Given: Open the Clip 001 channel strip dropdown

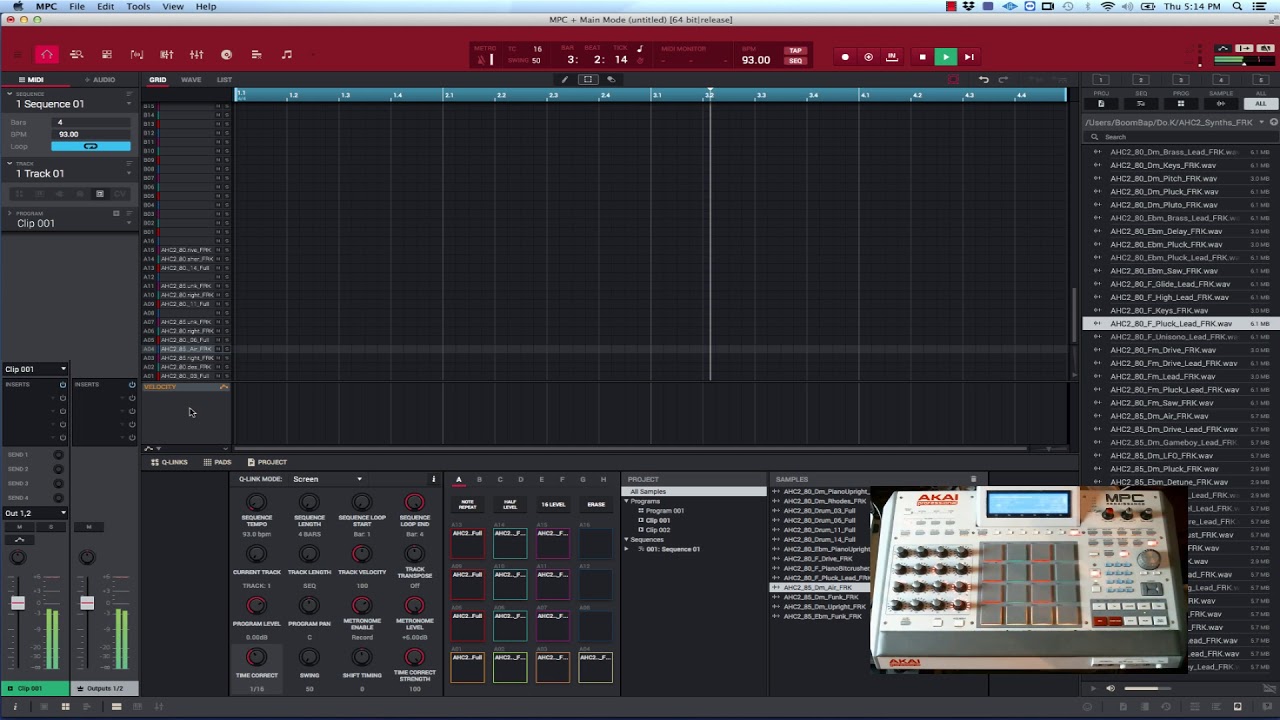Looking at the screenshot, I should point(36,369).
